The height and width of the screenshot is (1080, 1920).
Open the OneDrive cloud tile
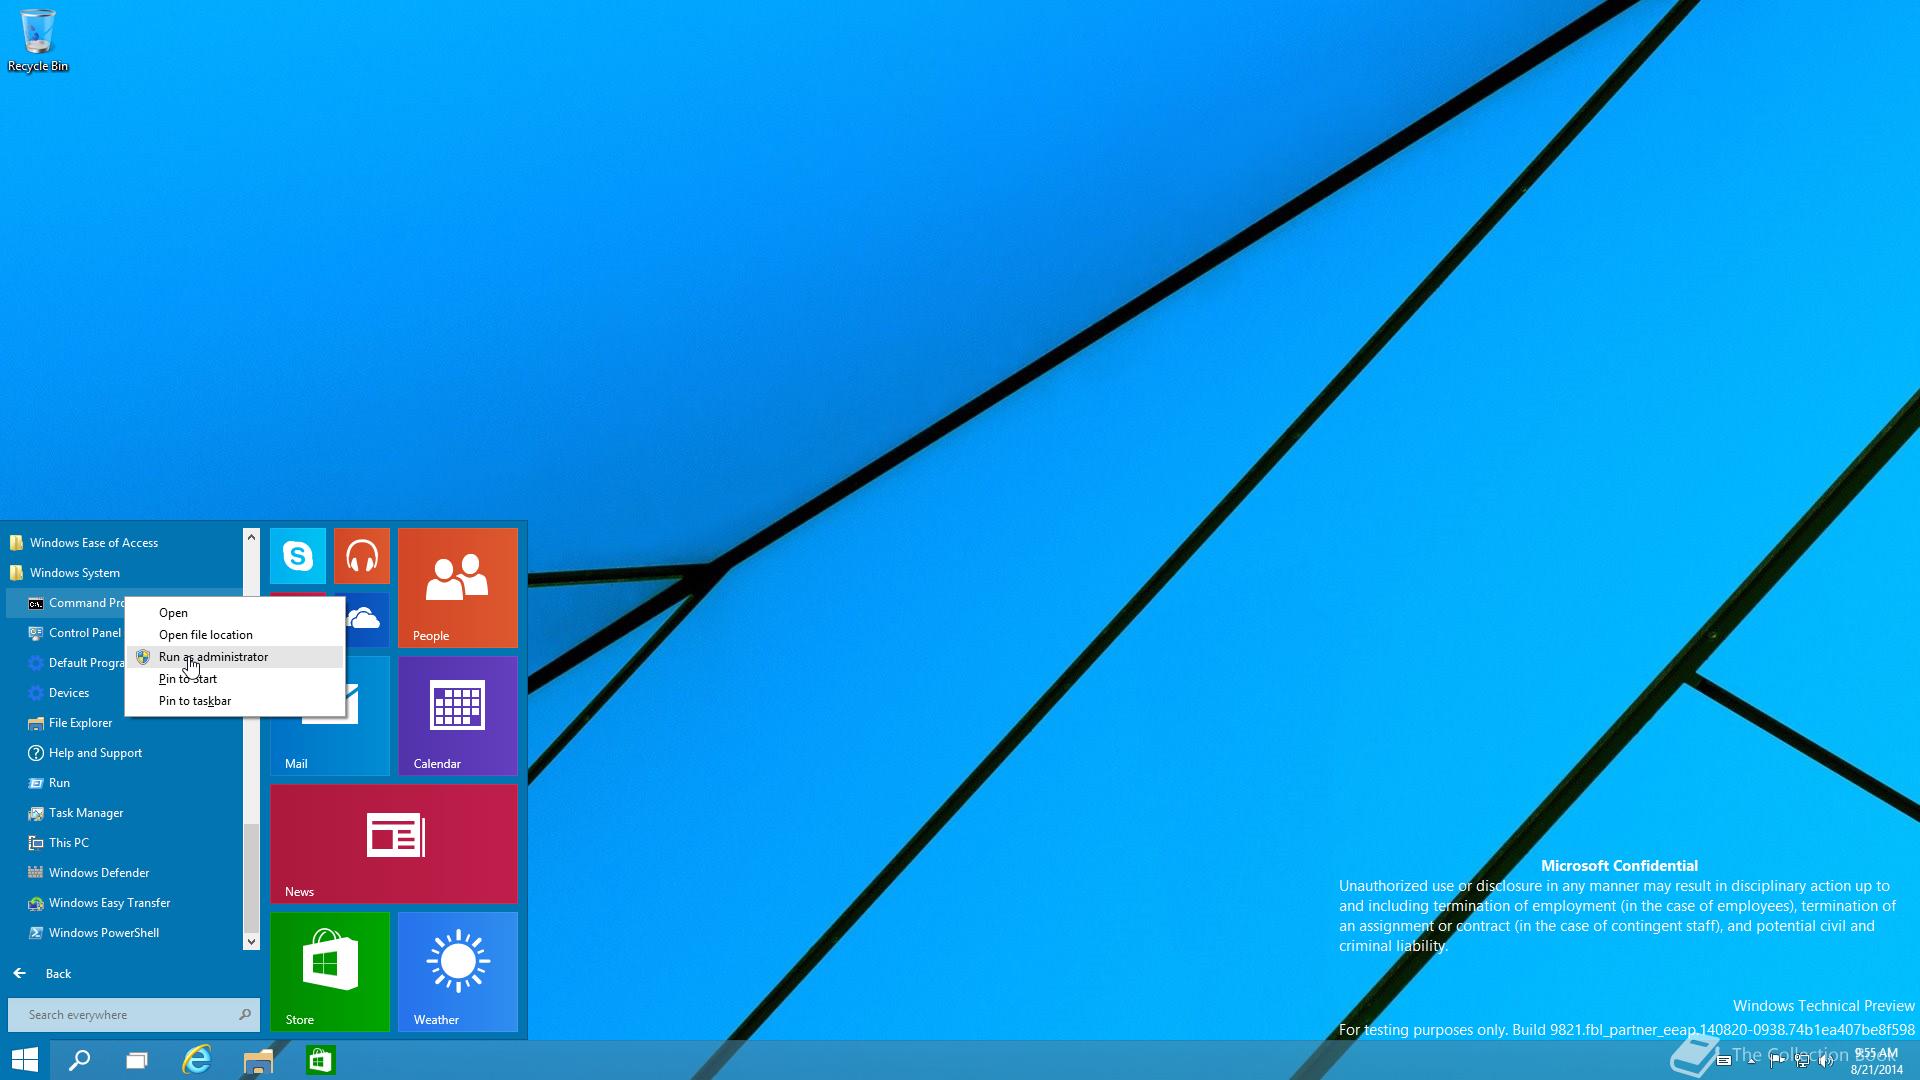(366, 620)
